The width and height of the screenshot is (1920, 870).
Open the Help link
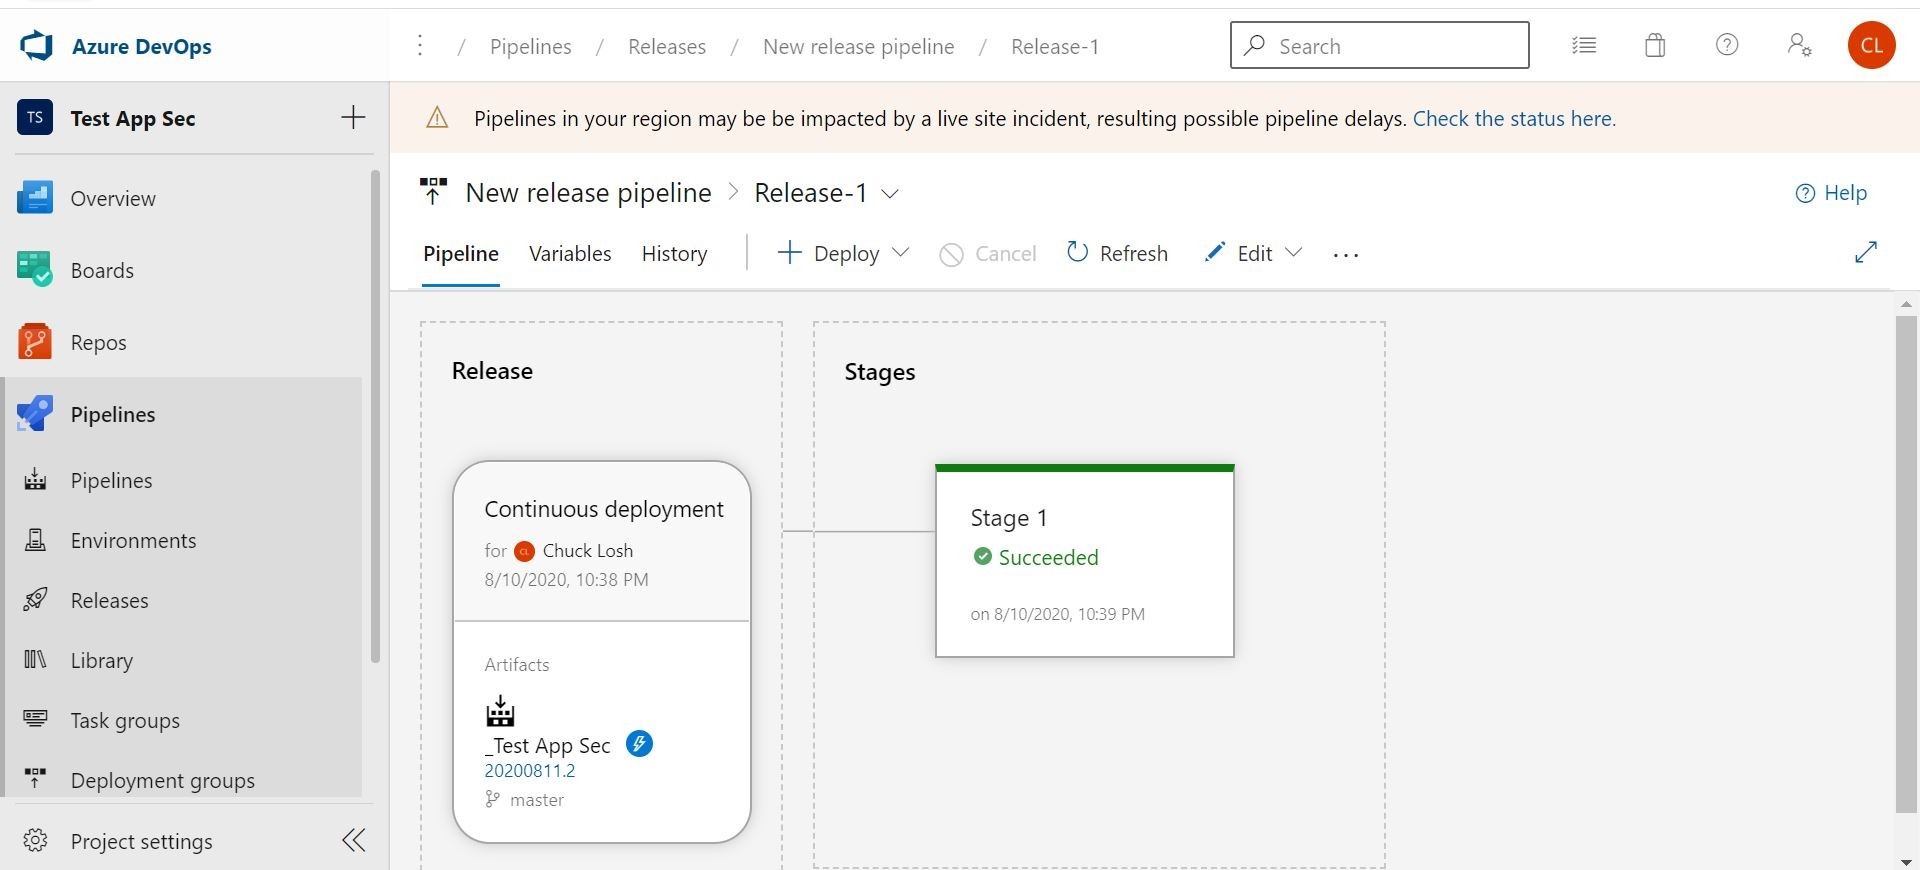coord(1831,193)
